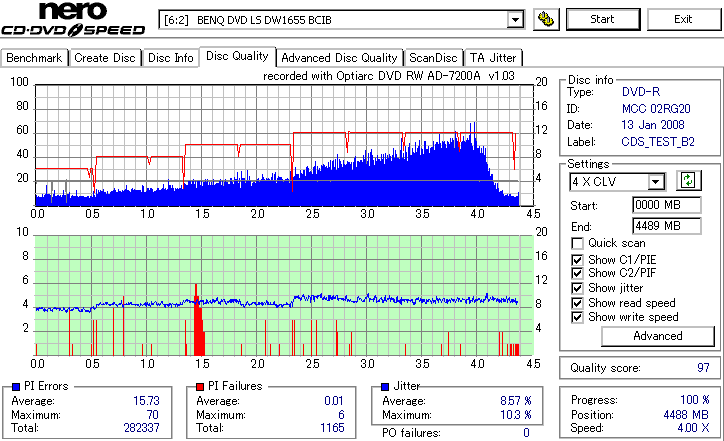724x441 pixels.
Task: Click the refresh speed settings icon
Action: coord(688,181)
